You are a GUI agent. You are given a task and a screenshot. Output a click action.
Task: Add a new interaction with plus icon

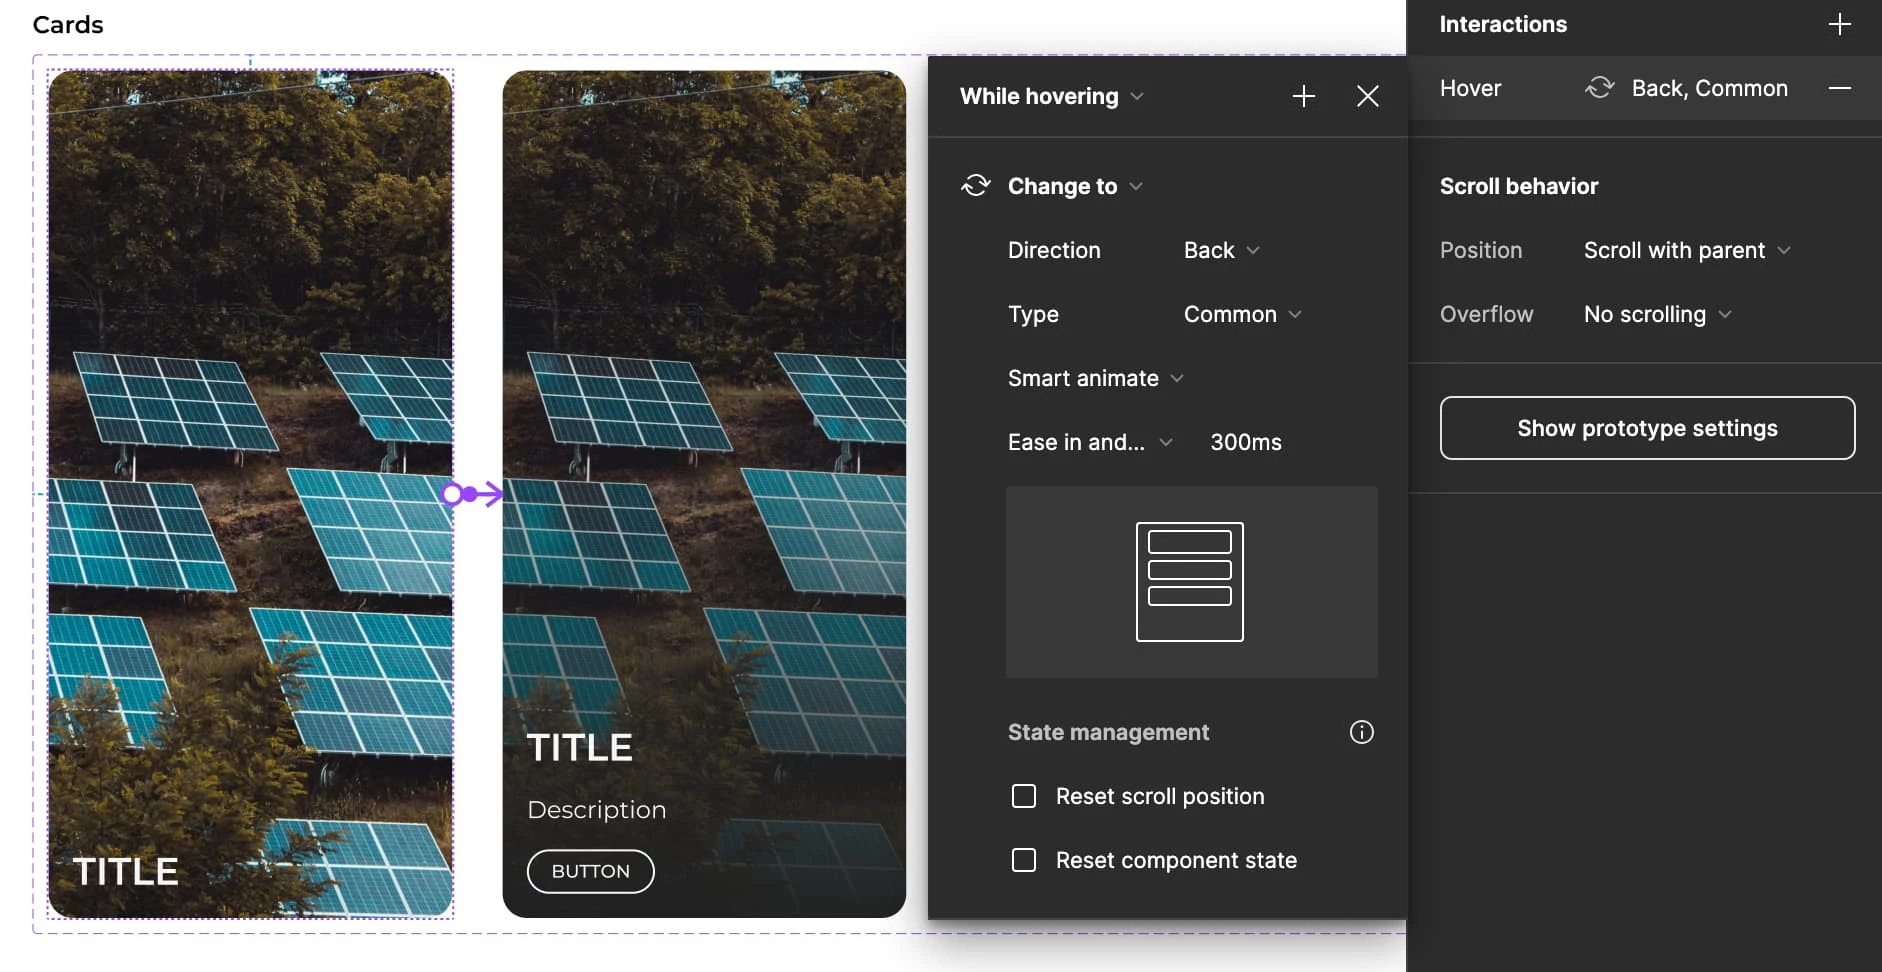(1839, 24)
